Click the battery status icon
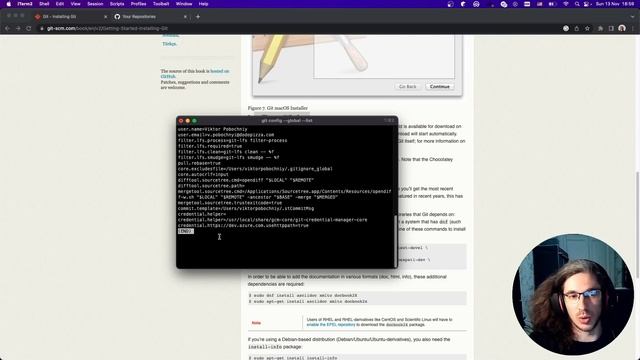Screen dimensions: 640x360 (x=552, y=4)
